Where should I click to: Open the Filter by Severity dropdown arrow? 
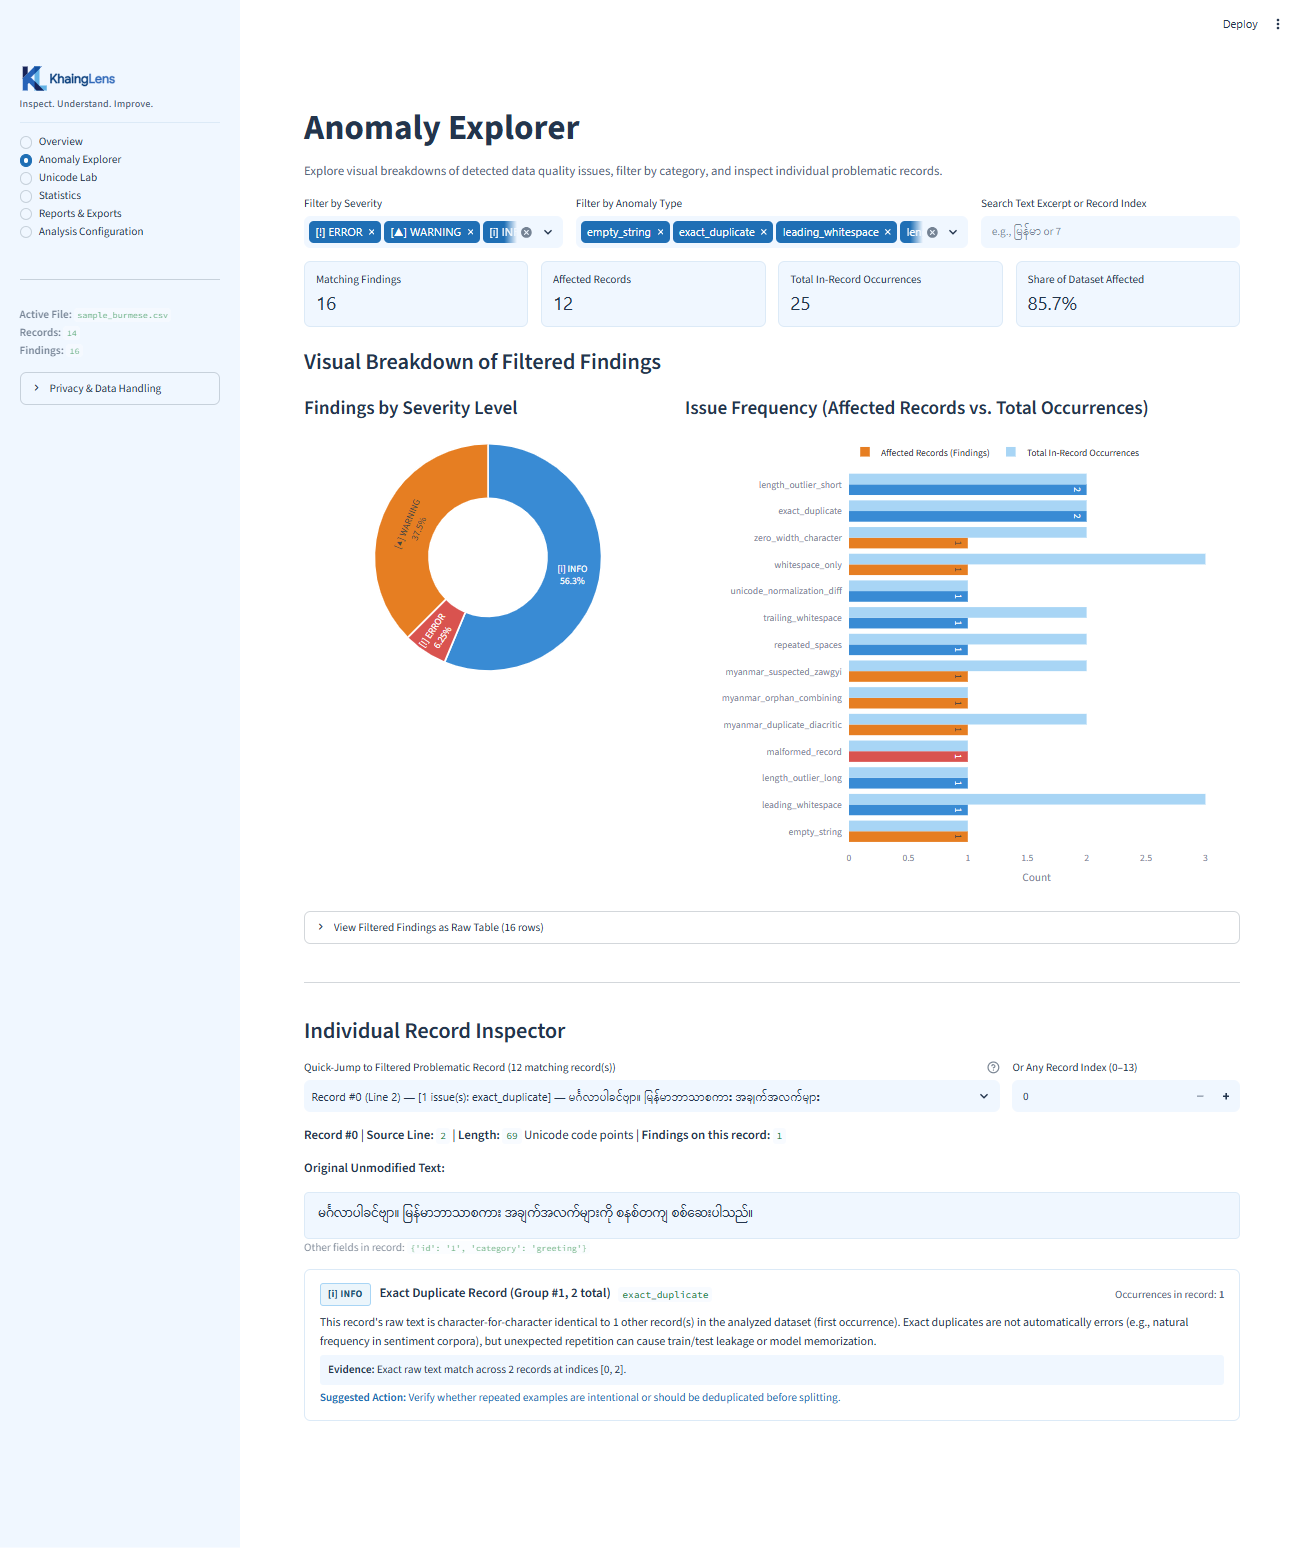(x=548, y=232)
